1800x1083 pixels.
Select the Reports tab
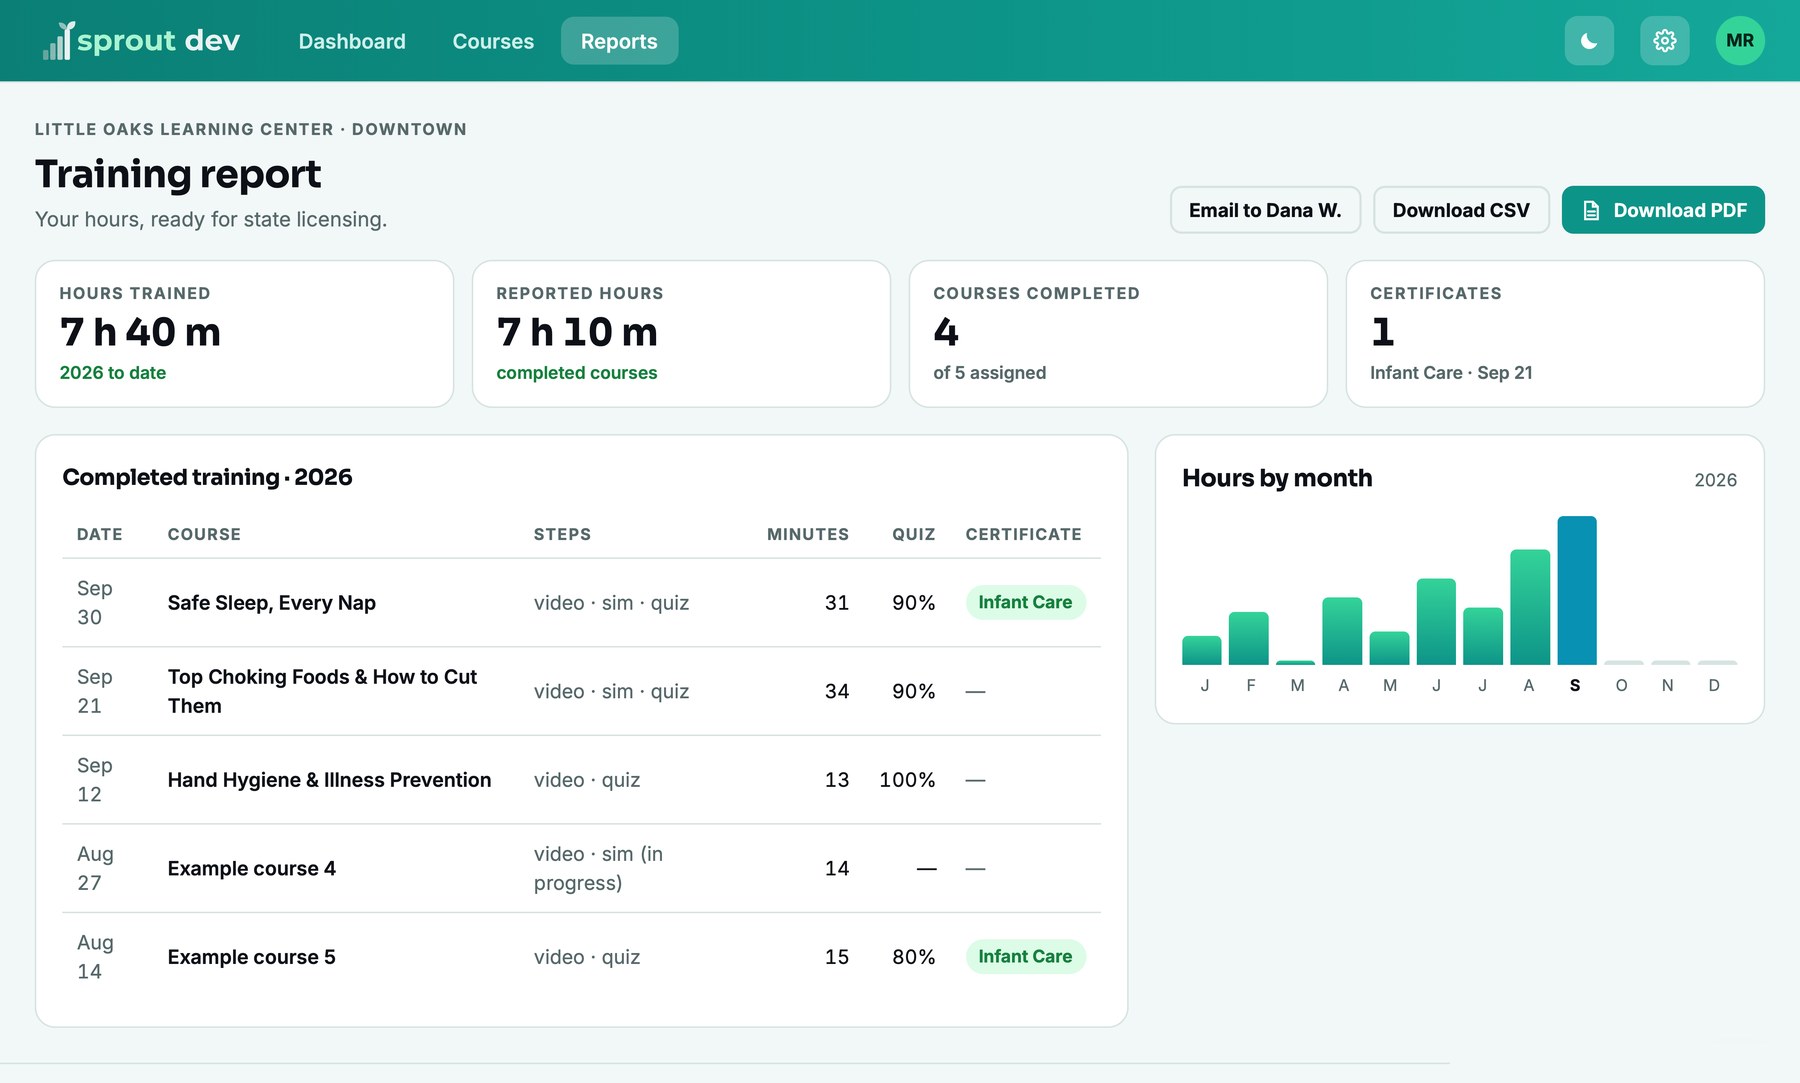(x=619, y=41)
